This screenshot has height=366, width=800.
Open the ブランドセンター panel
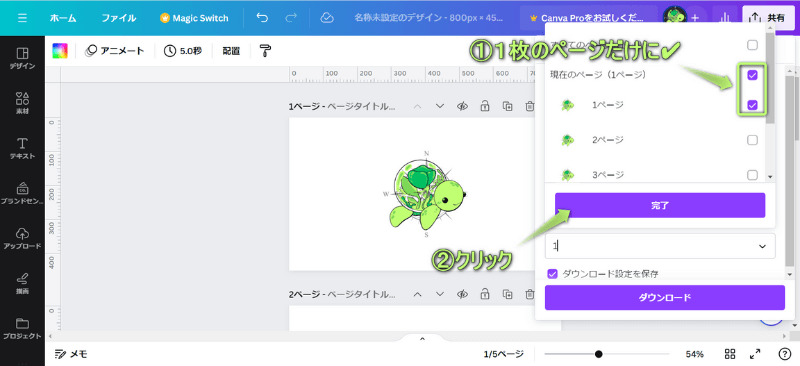click(22, 193)
